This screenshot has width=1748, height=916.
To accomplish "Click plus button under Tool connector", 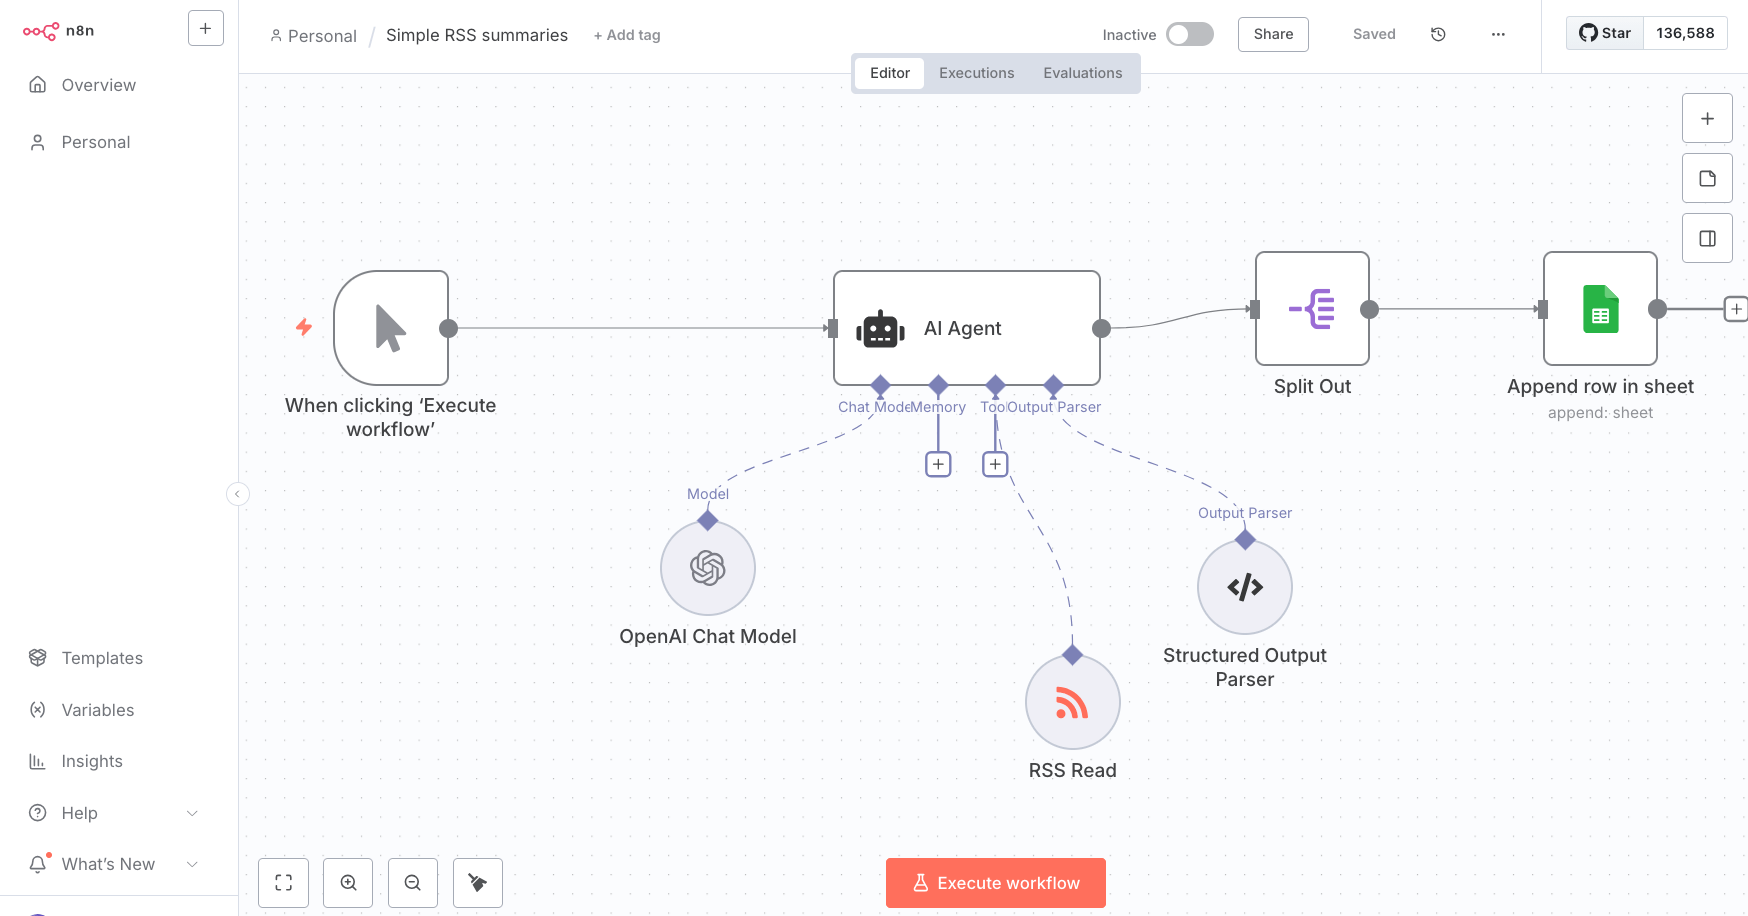I will [x=995, y=464].
